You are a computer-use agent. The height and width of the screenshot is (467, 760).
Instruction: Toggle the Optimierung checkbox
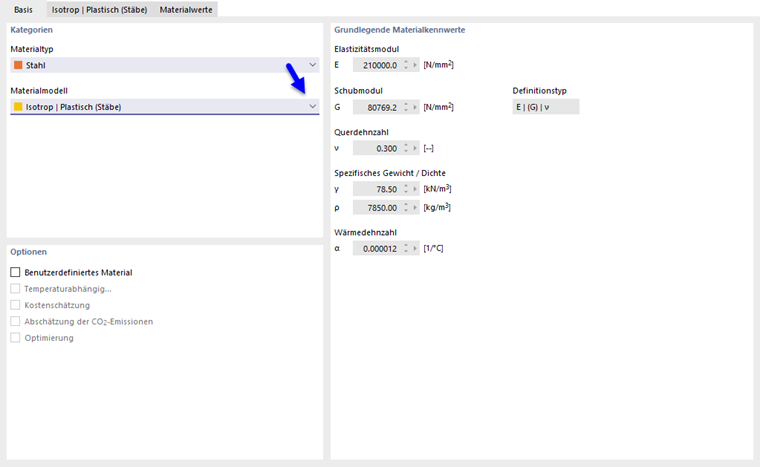click(16, 338)
